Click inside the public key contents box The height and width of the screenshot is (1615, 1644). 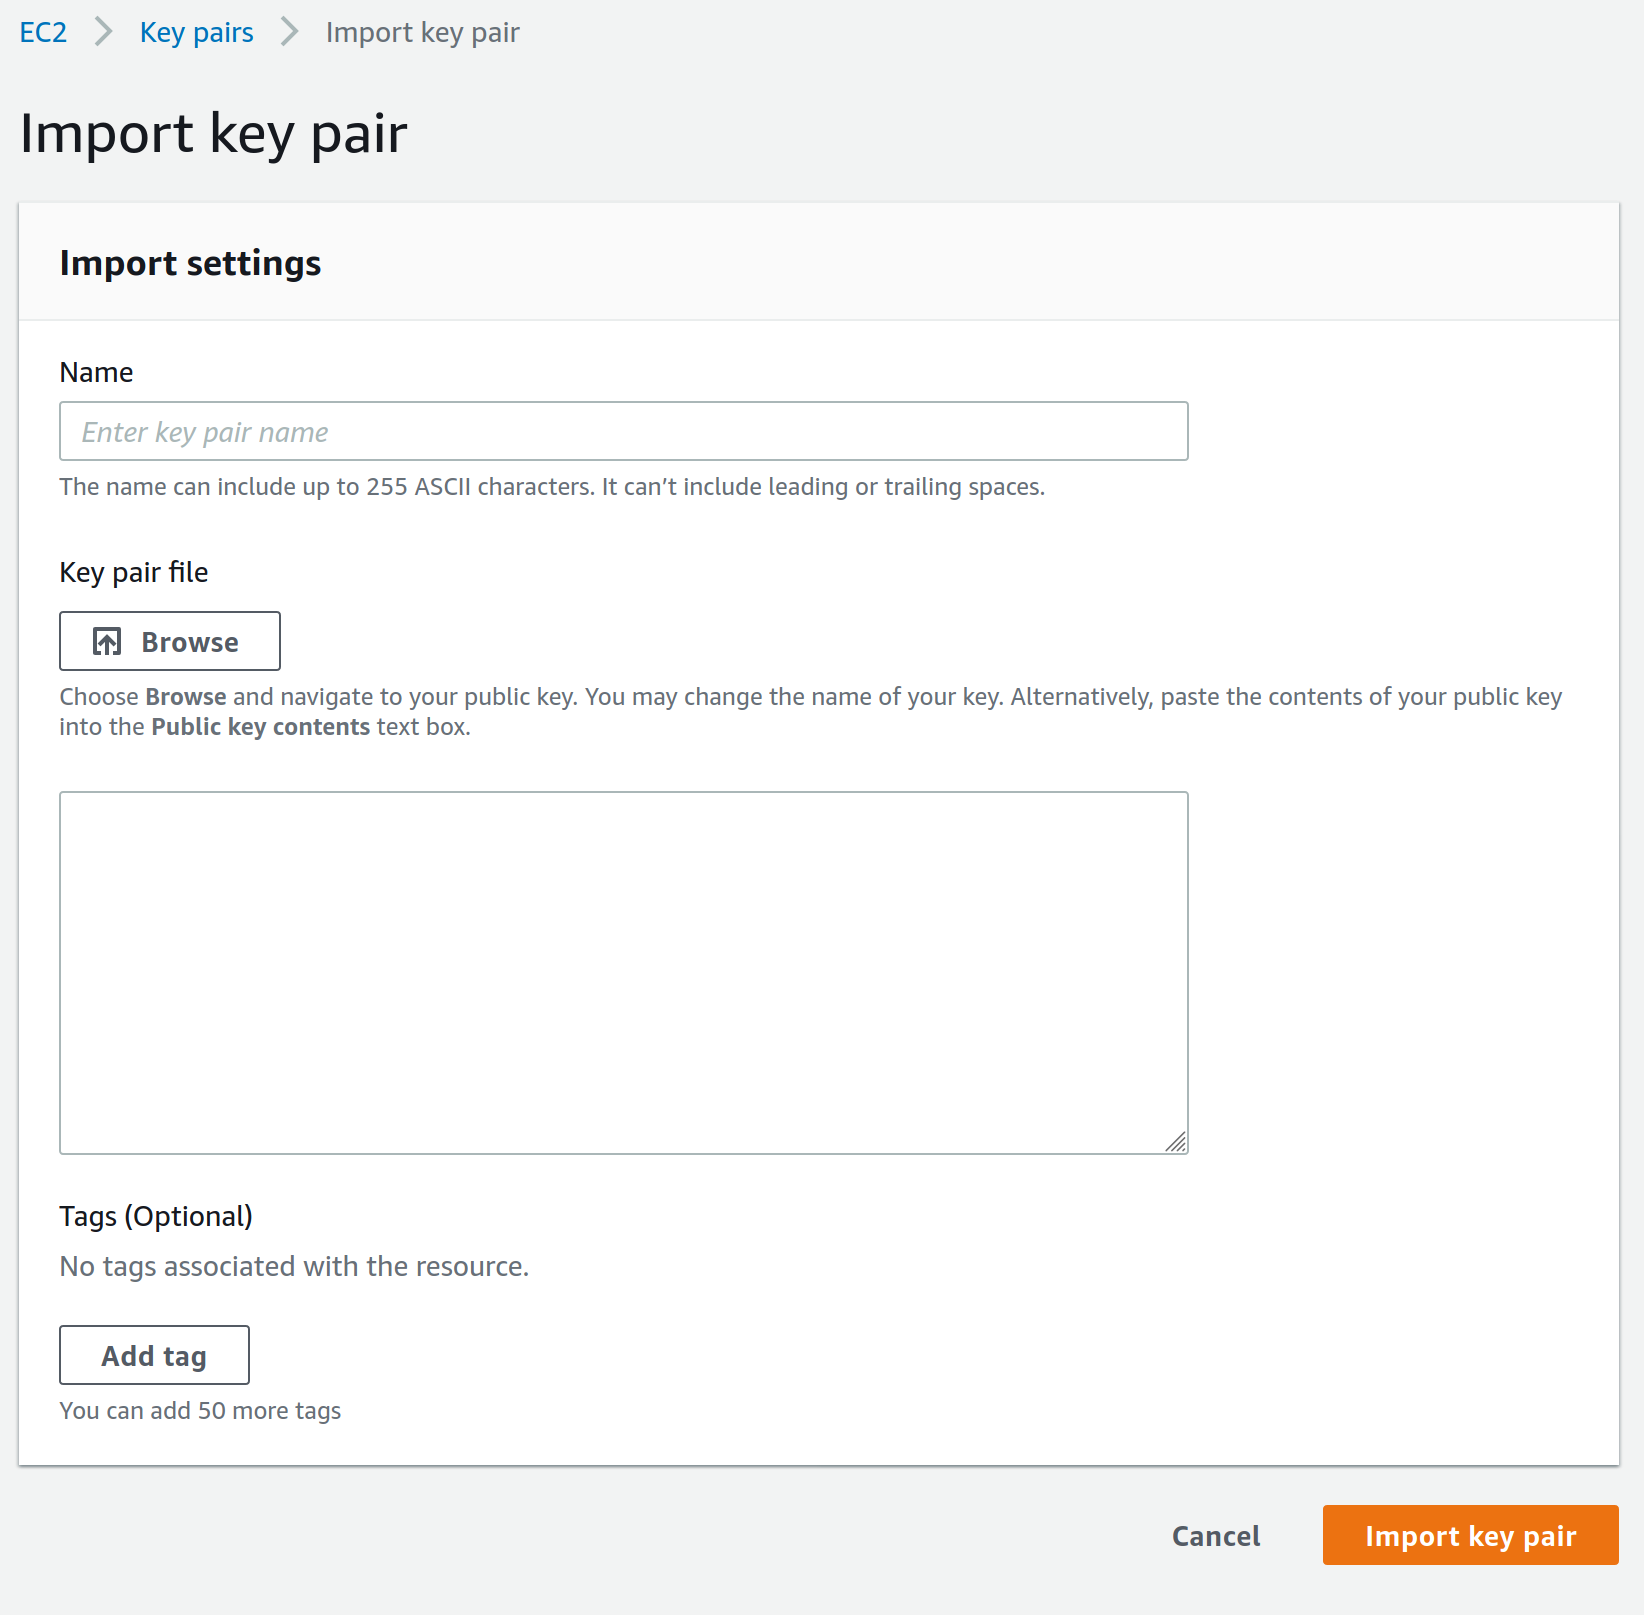point(623,972)
